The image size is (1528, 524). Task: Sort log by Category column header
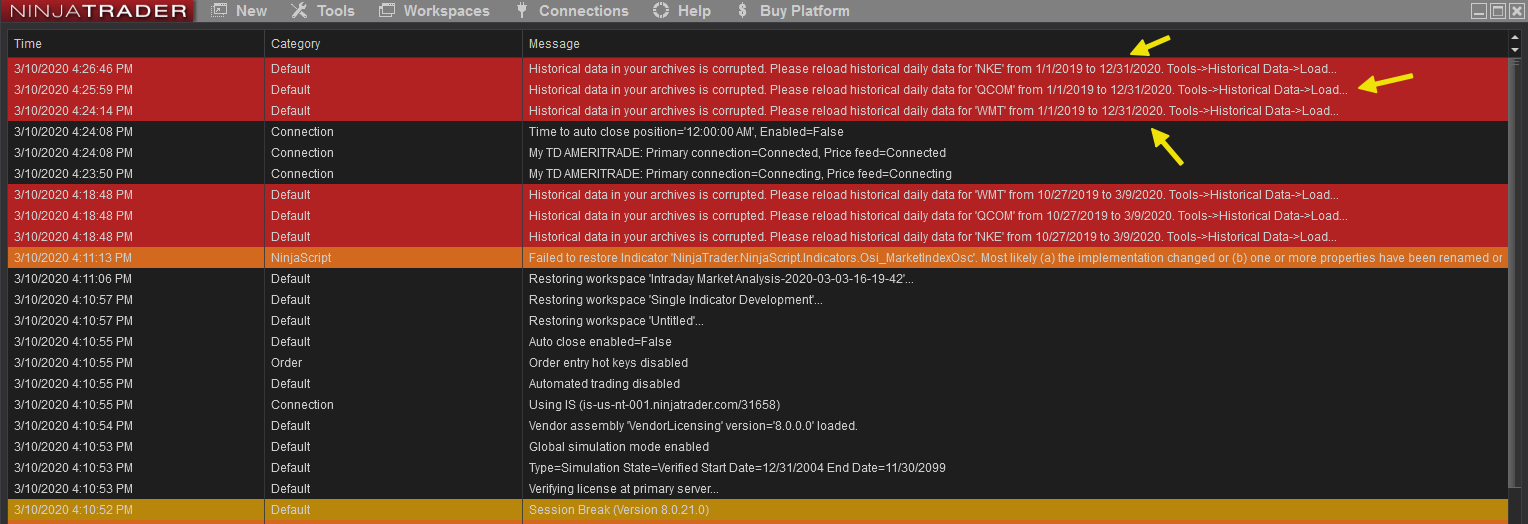click(x=392, y=44)
